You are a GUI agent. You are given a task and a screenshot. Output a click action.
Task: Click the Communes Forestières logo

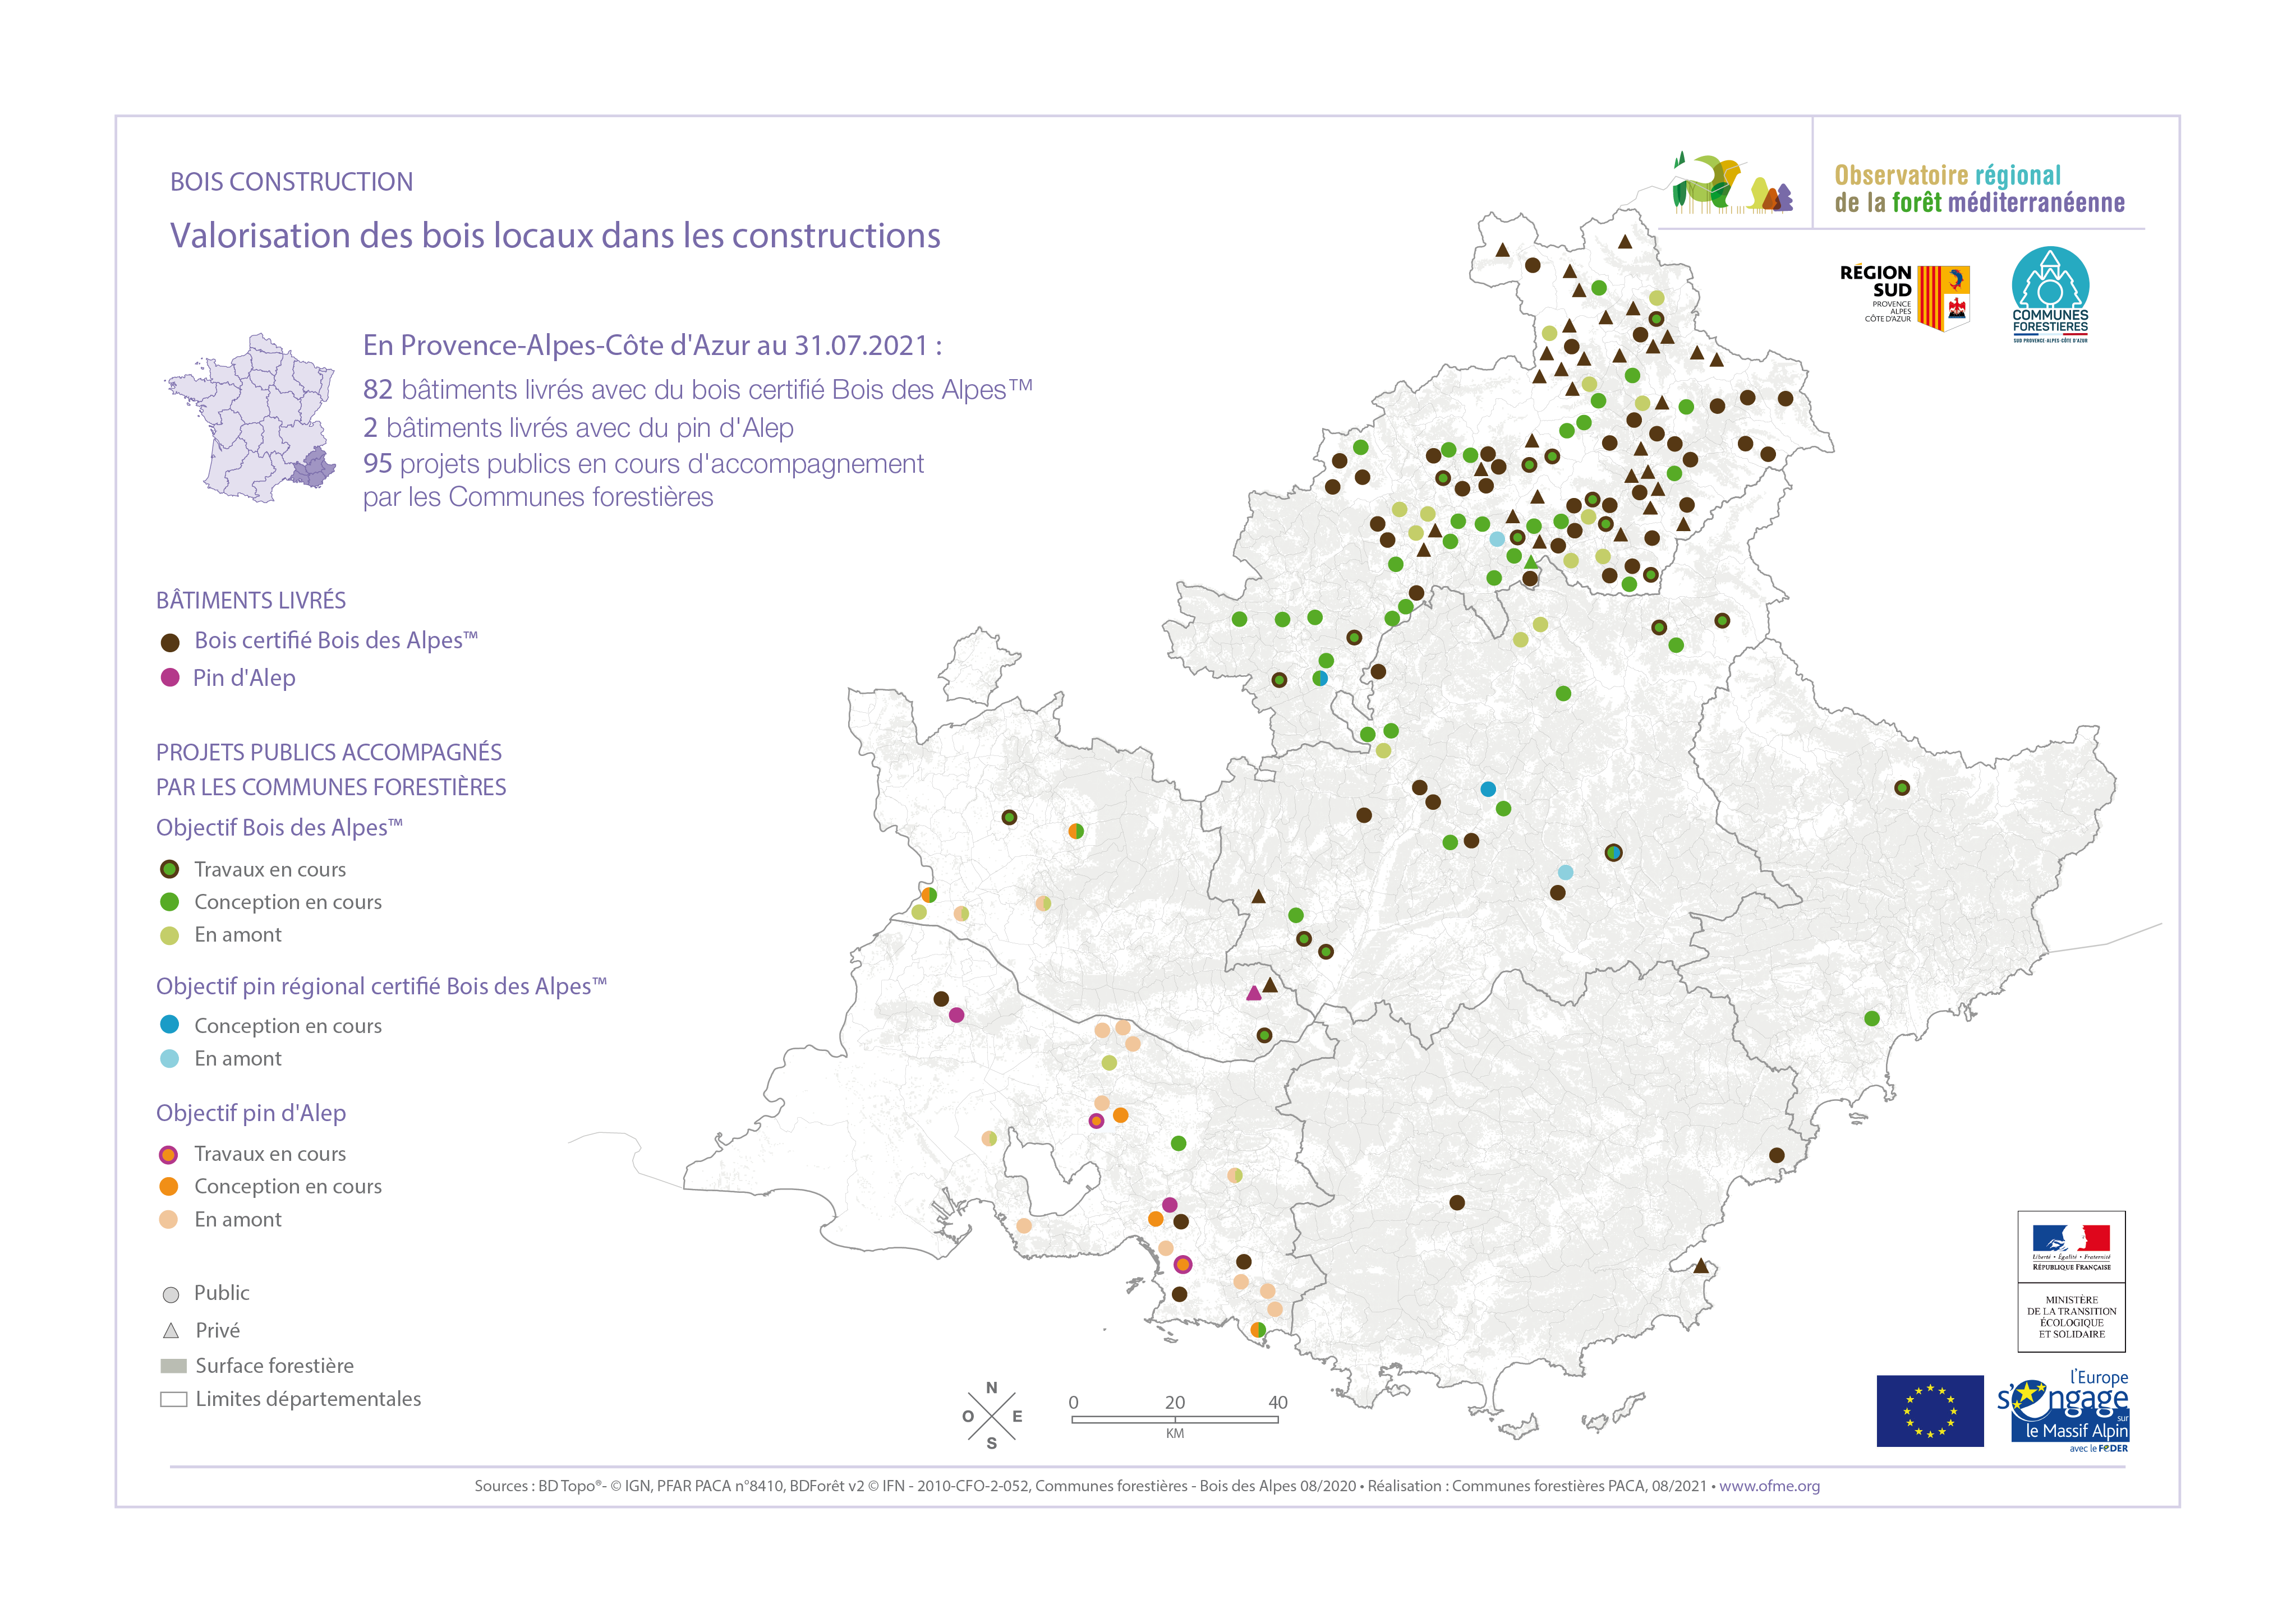tap(2050, 295)
